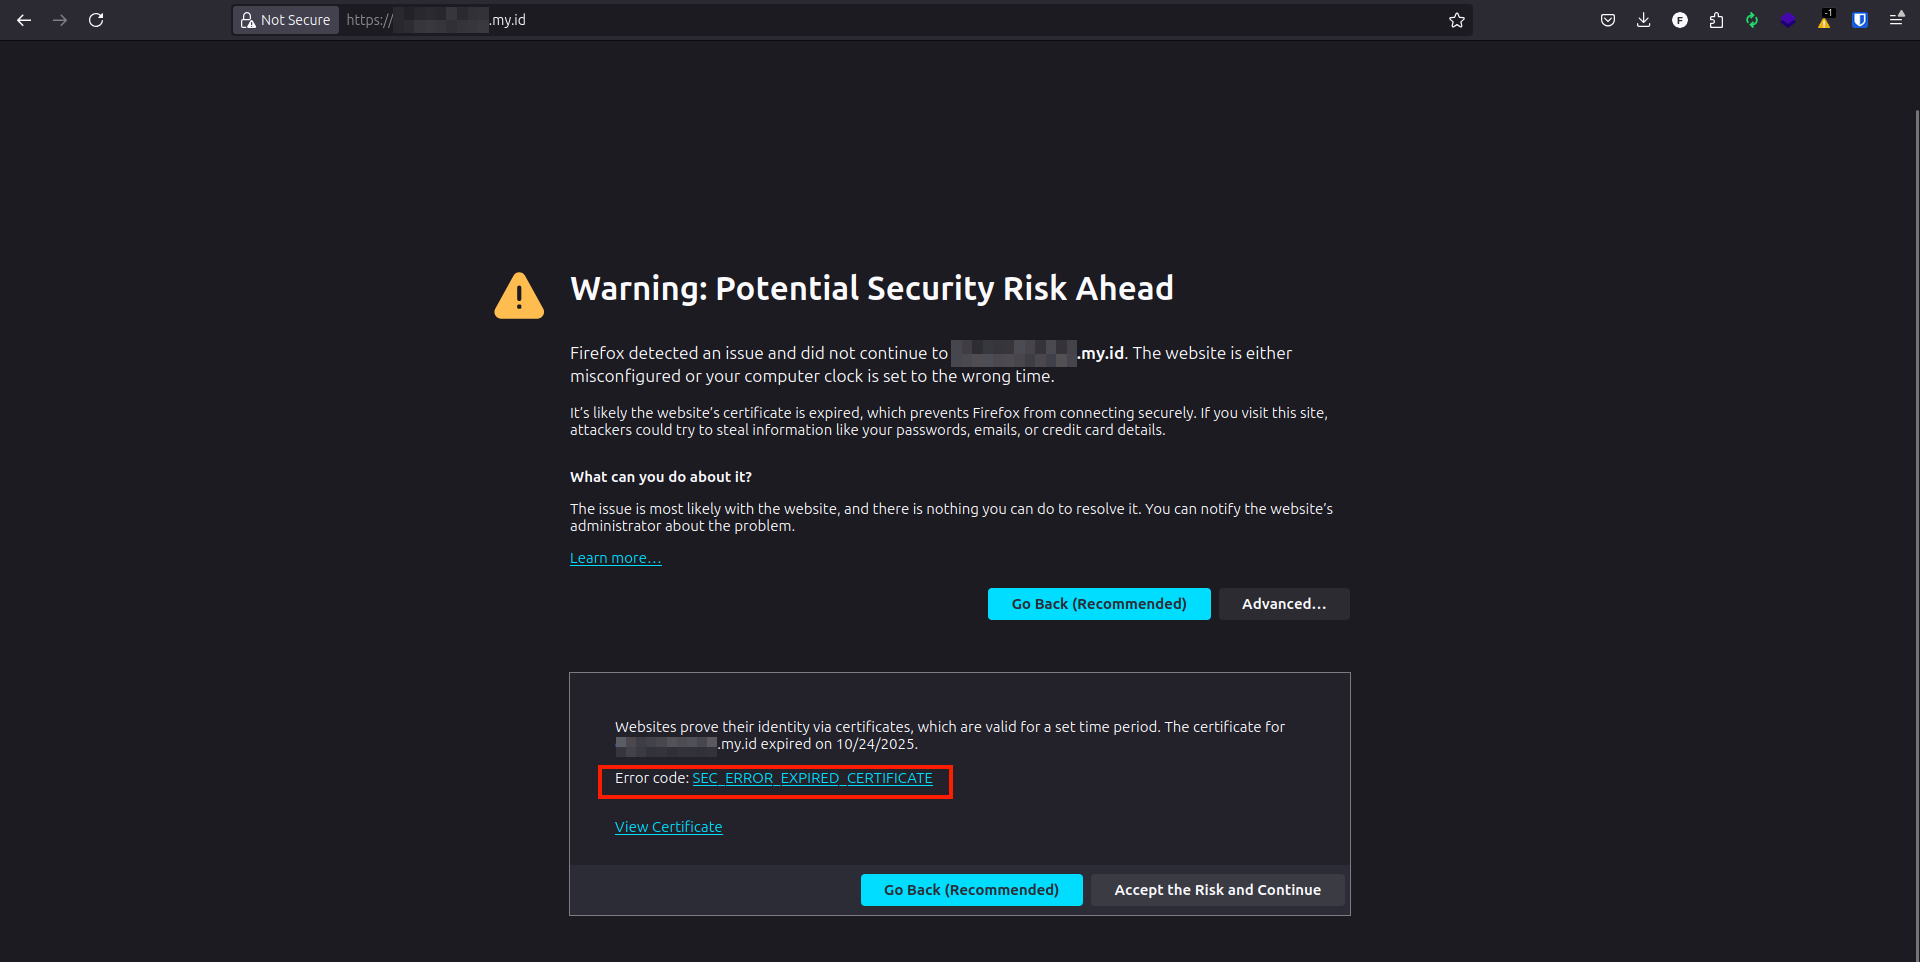
Task: Open the green sync-arrows extension
Action: (1752, 20)
